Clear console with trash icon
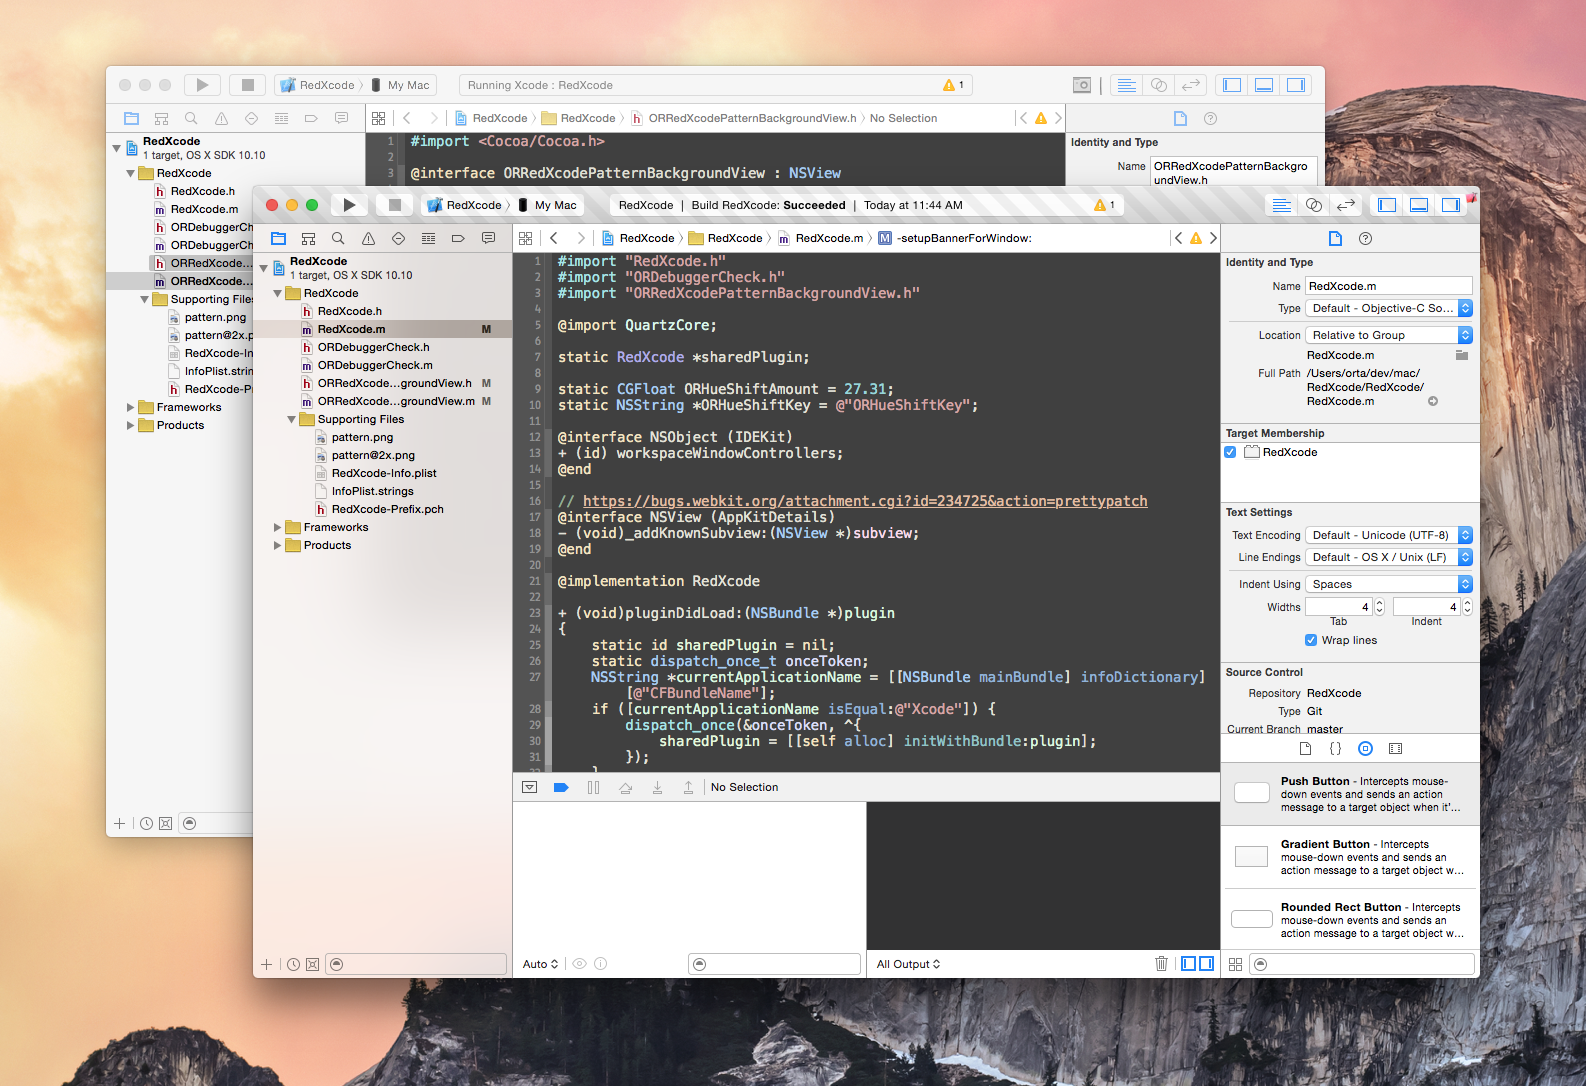This screenshot has width=1586, height=1086. 1161,964
